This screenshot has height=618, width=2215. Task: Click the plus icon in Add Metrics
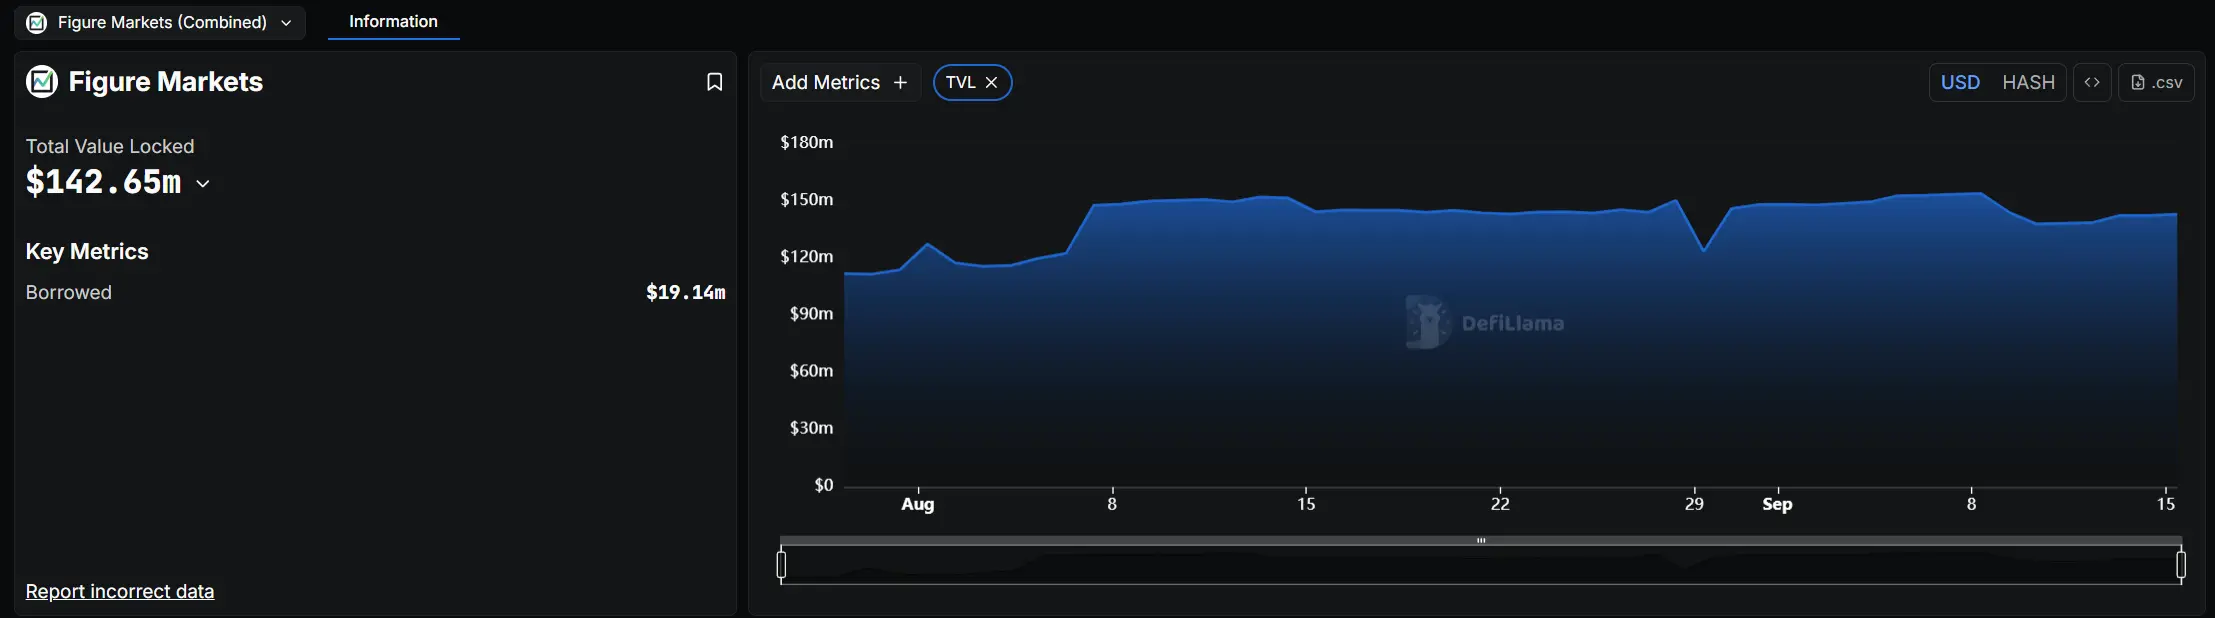[900, 83]
